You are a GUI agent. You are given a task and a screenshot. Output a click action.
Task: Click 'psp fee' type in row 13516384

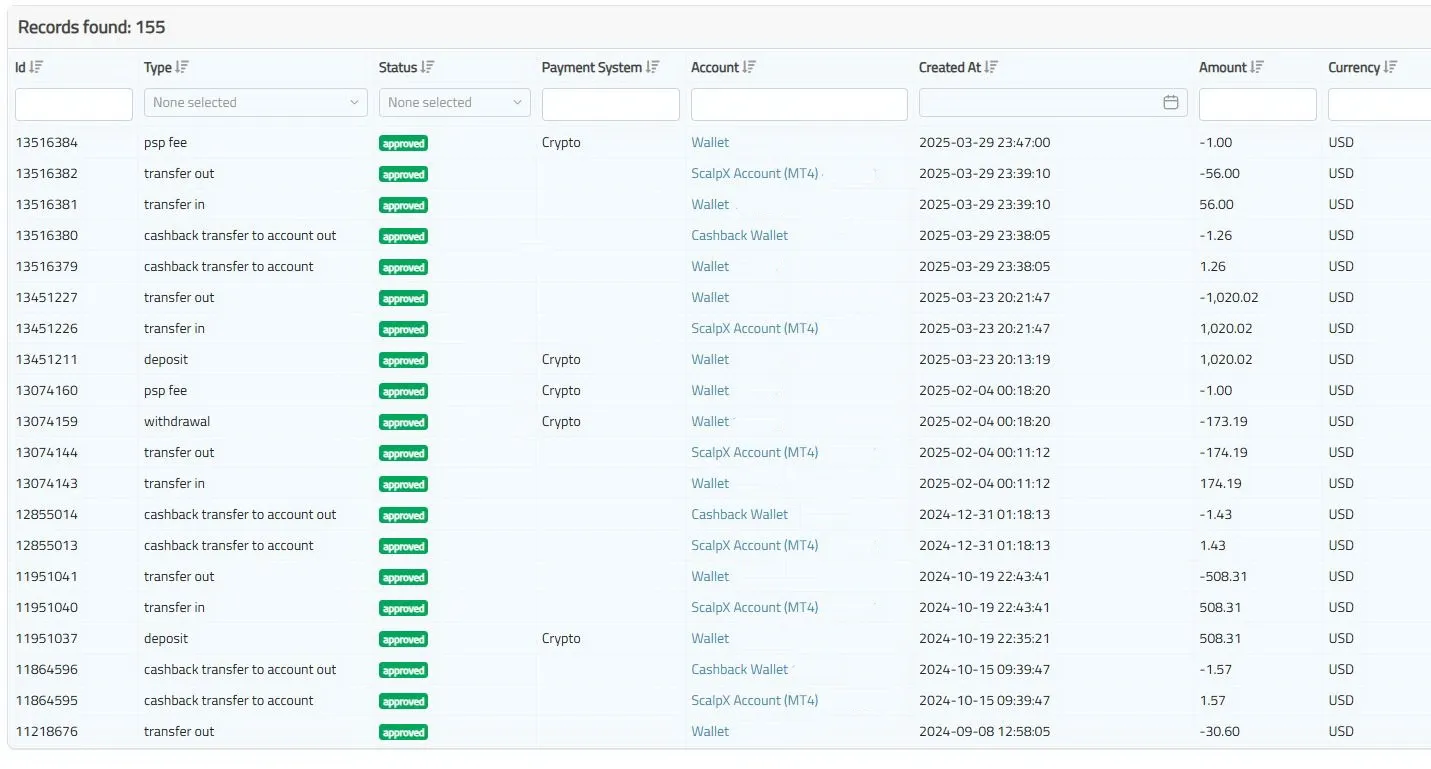pyautogui.click(x=165, y=142)
